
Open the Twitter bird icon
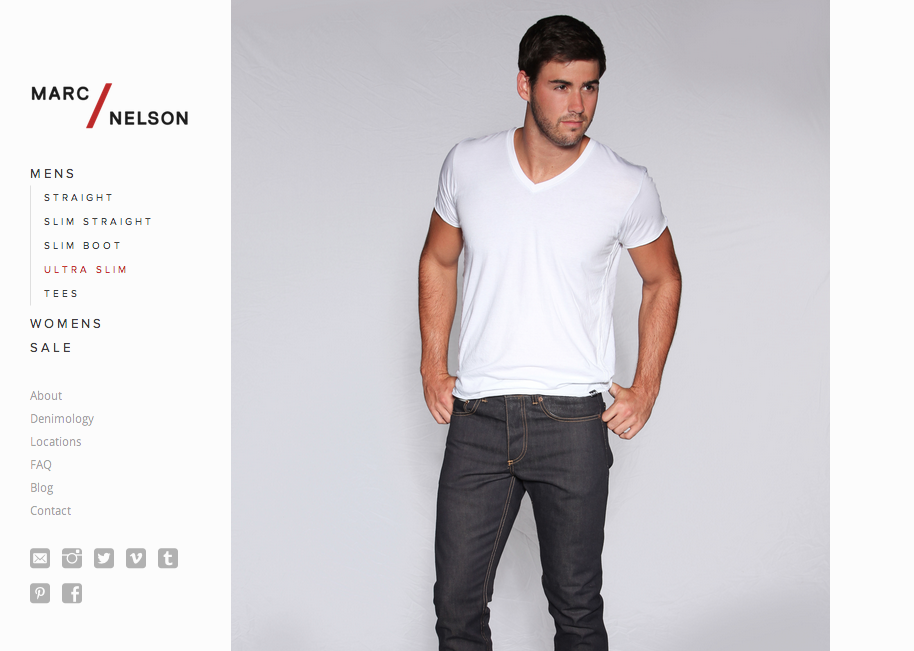point(104,558)
